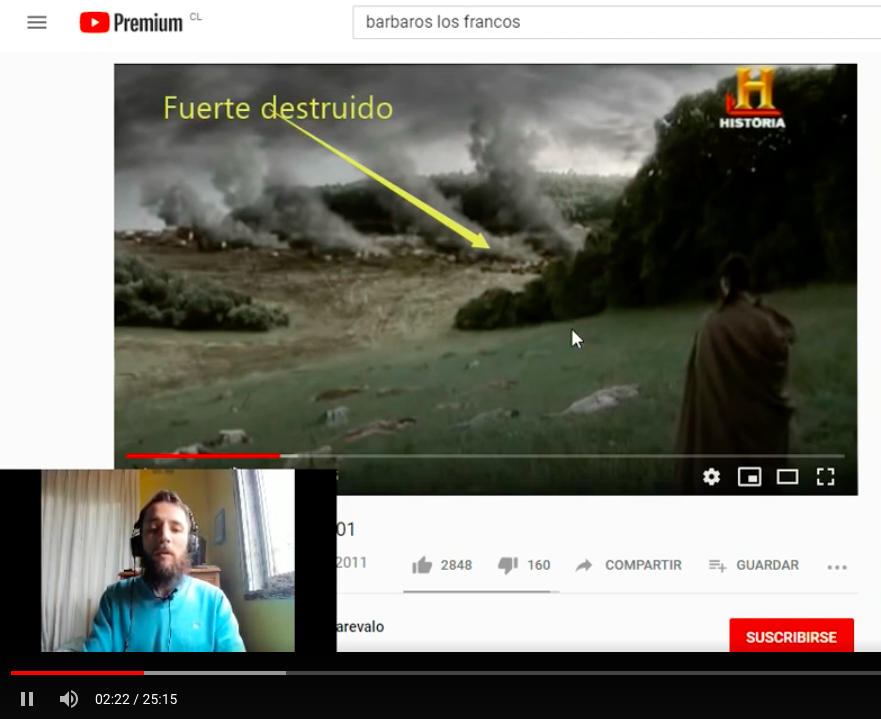Open the video settings gear menu

(711, 477)
